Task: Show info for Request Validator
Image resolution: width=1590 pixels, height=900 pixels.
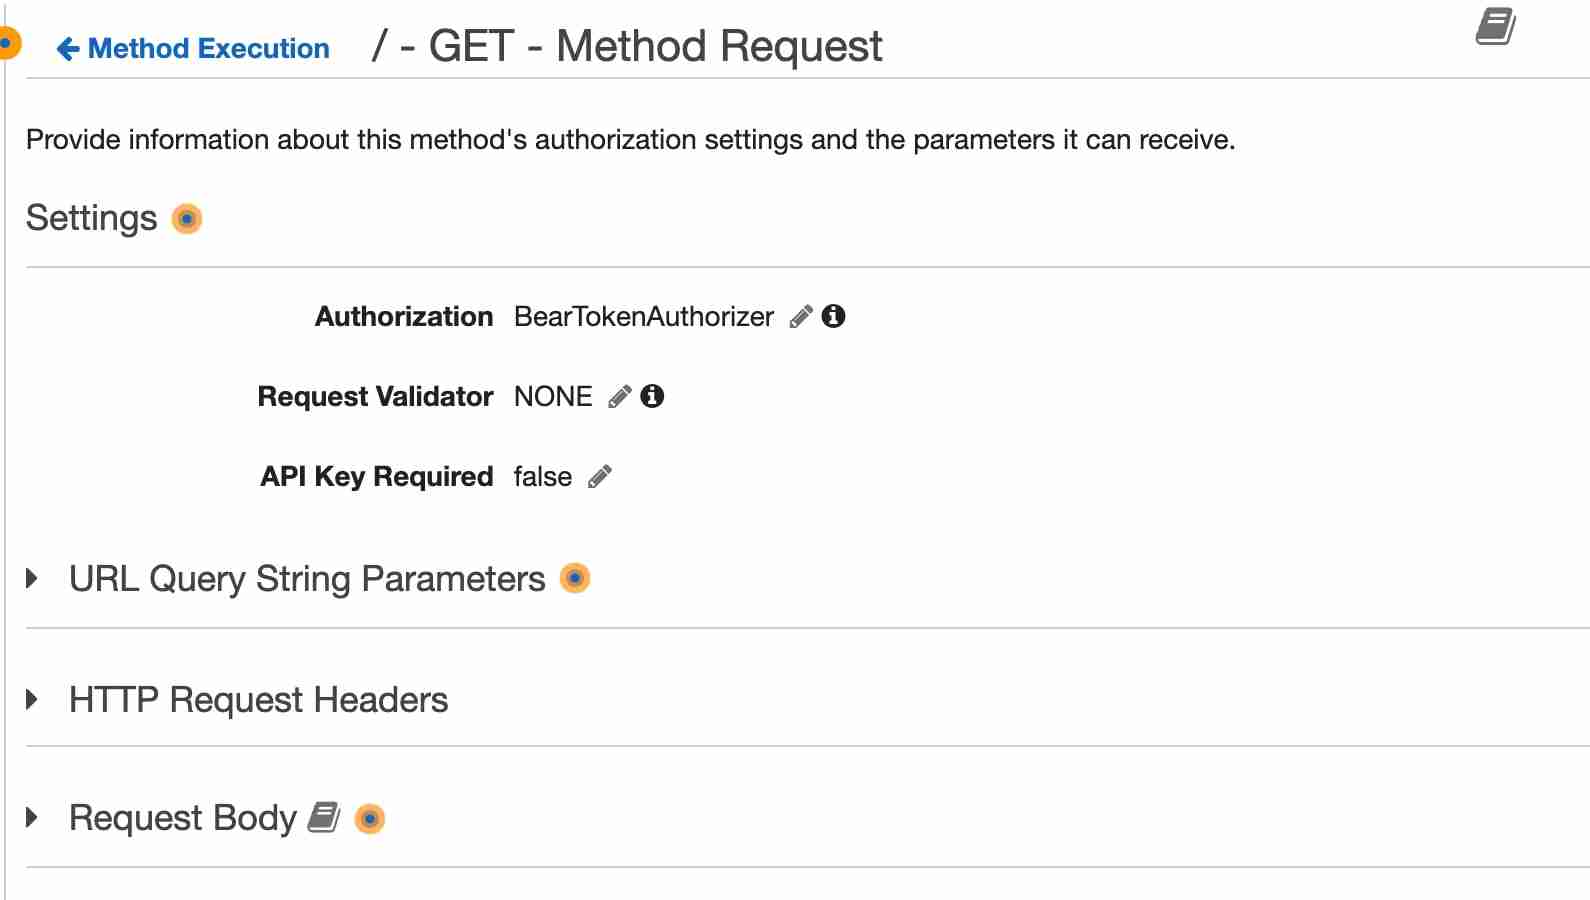Action: (652, 396)
